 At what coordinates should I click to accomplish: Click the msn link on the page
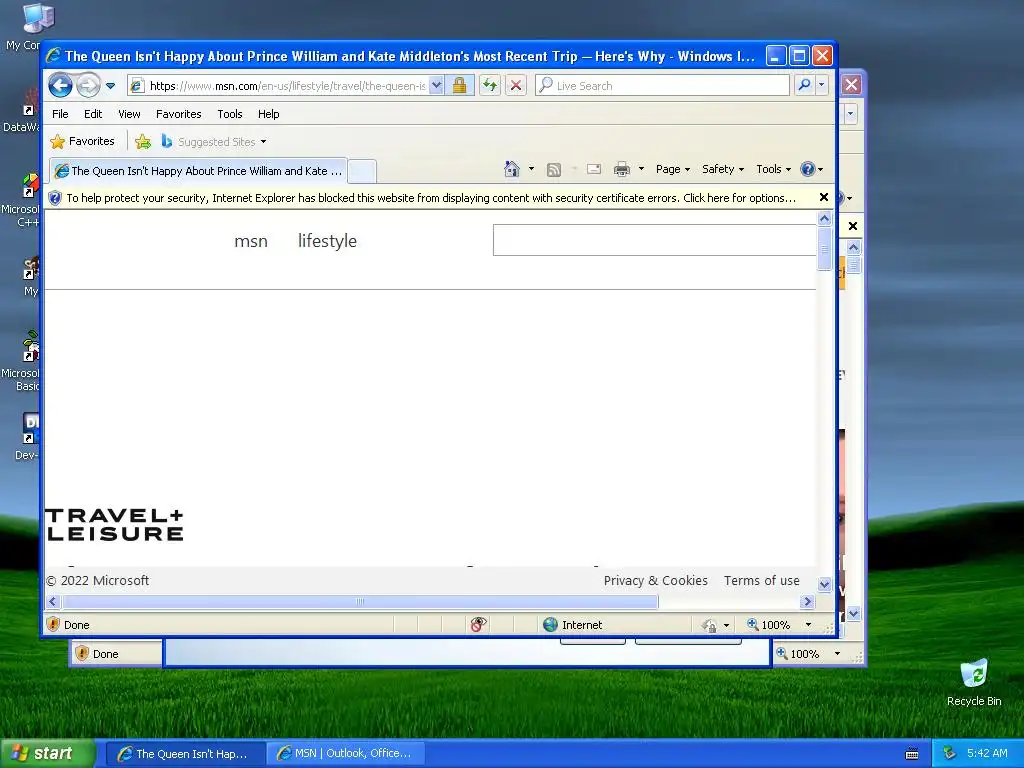(251, 241)
